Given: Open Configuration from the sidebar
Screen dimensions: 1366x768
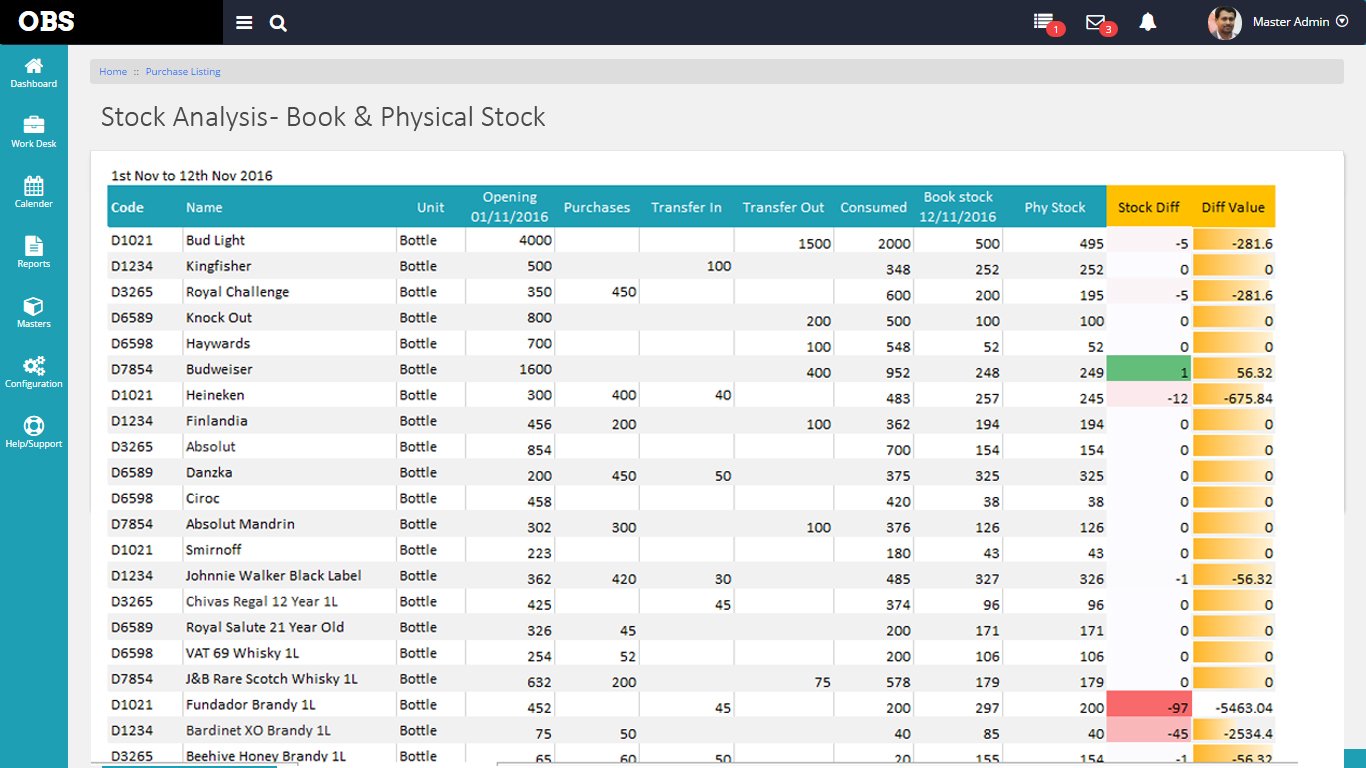Looking at the screenshot, I should click(34, 372).
